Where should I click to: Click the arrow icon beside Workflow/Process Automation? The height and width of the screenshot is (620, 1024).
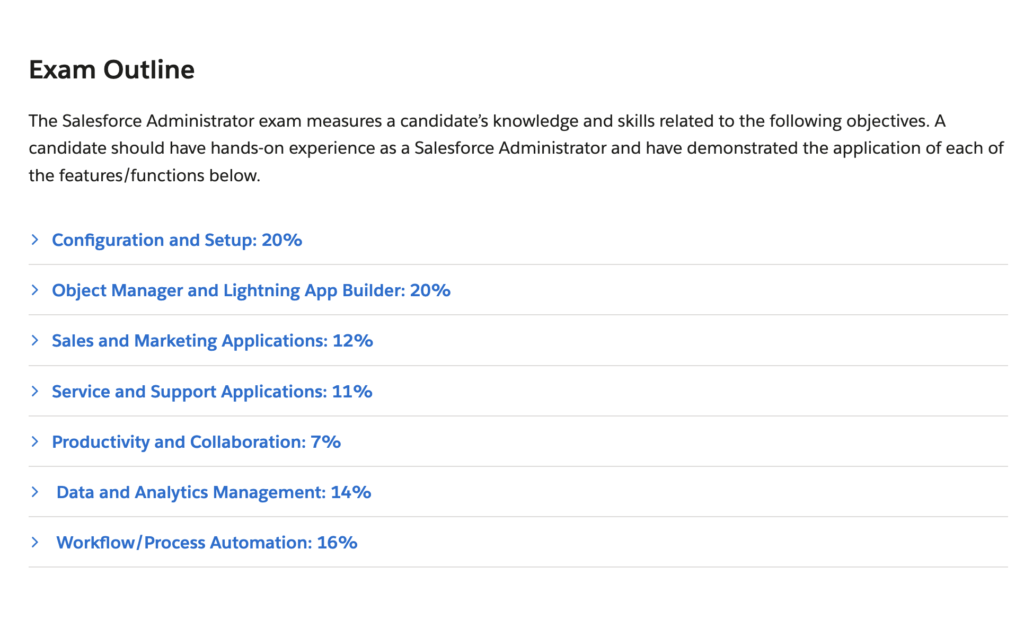coord(35,542)
